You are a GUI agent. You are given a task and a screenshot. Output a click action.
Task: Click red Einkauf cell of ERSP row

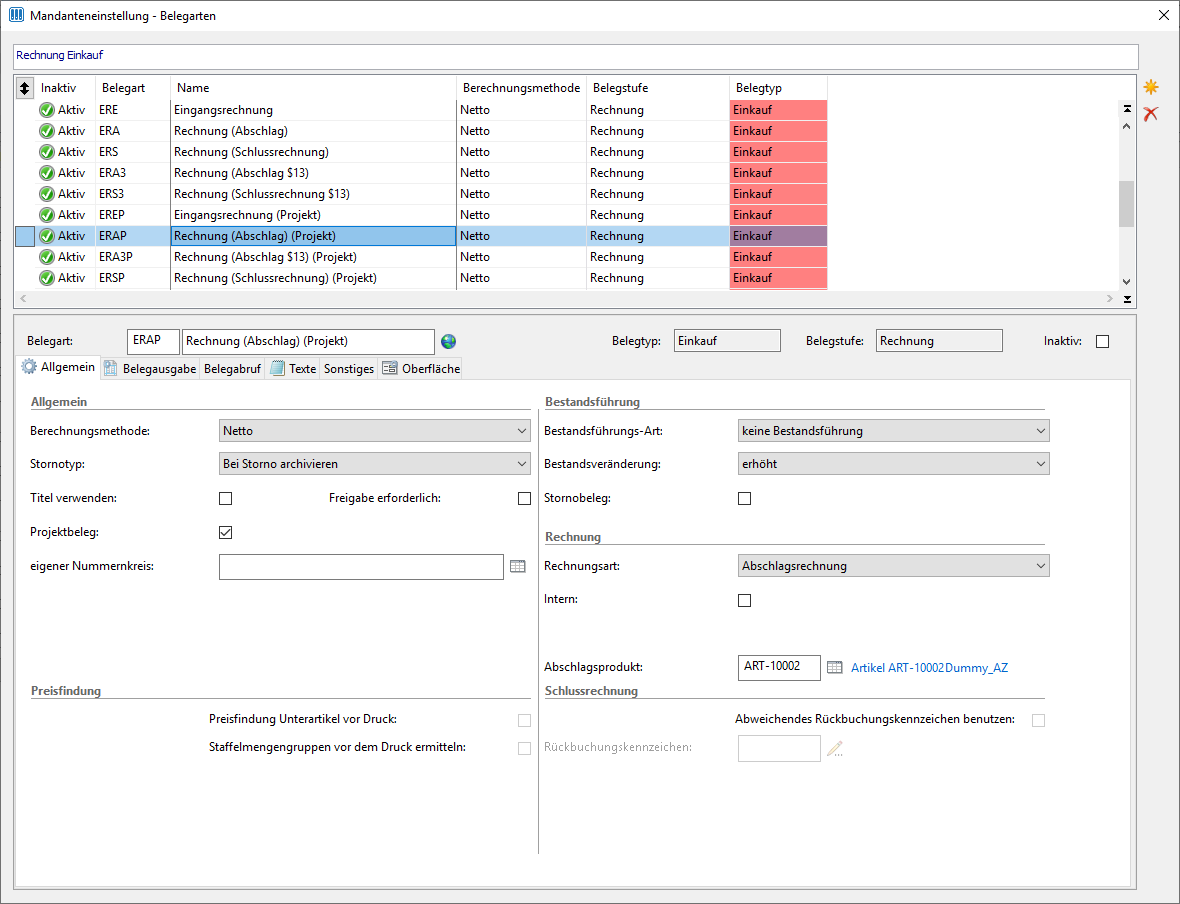pos(778,279)
